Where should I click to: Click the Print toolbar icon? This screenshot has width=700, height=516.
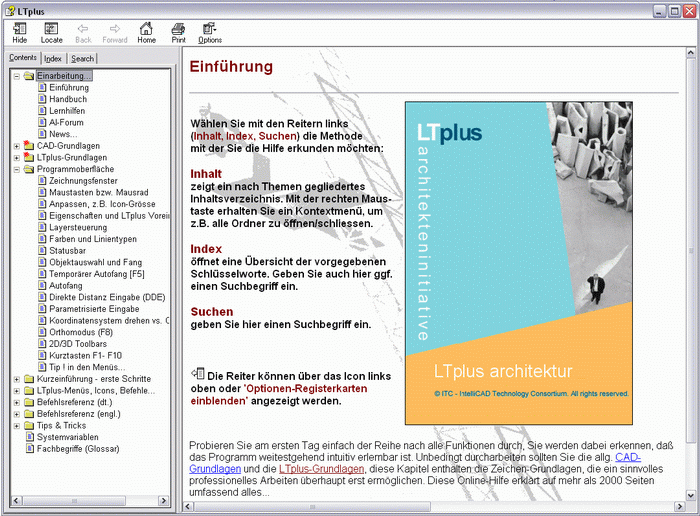coord(178,29)
